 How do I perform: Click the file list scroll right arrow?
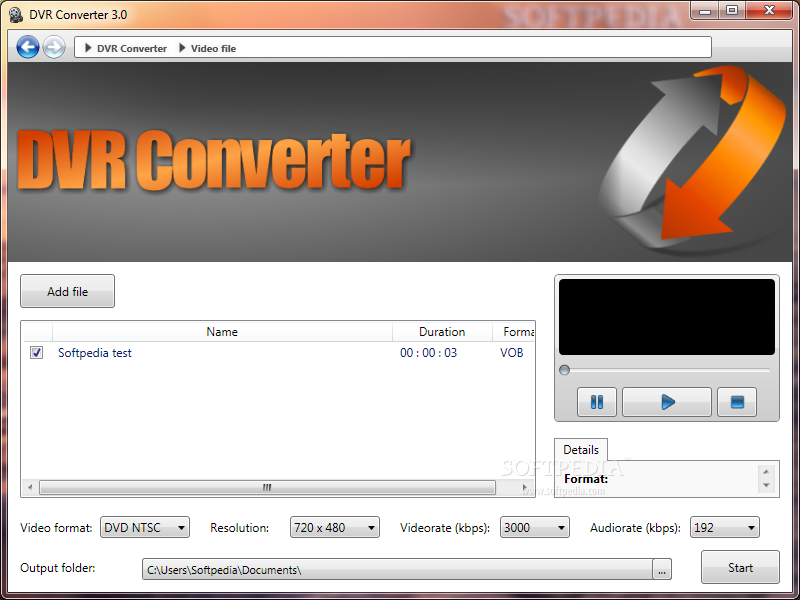click(x=524, y=487)
